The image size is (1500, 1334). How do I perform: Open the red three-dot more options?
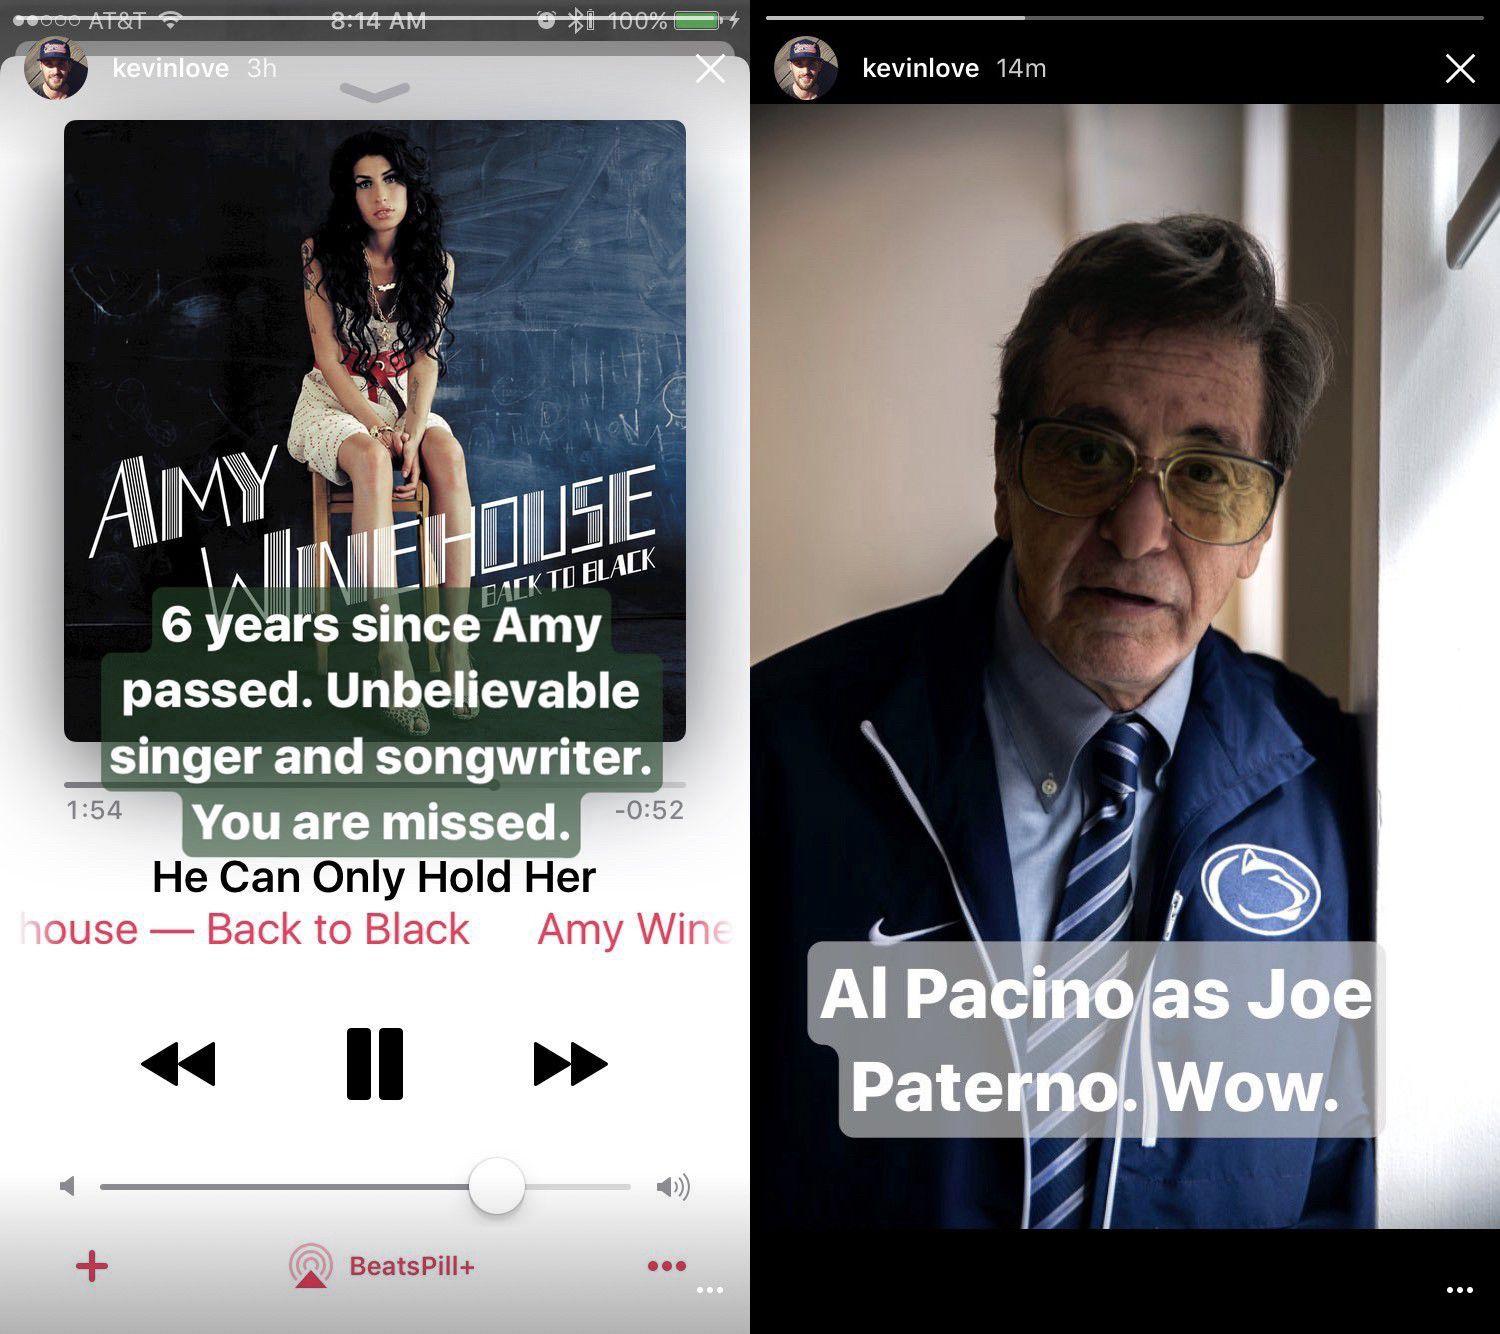(x=666, y=1266)
